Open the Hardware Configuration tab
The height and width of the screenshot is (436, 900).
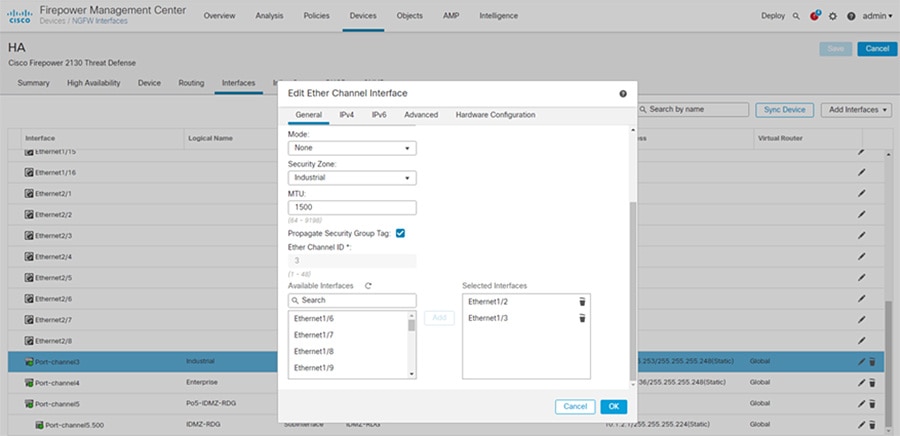click(x=495, y=115)
